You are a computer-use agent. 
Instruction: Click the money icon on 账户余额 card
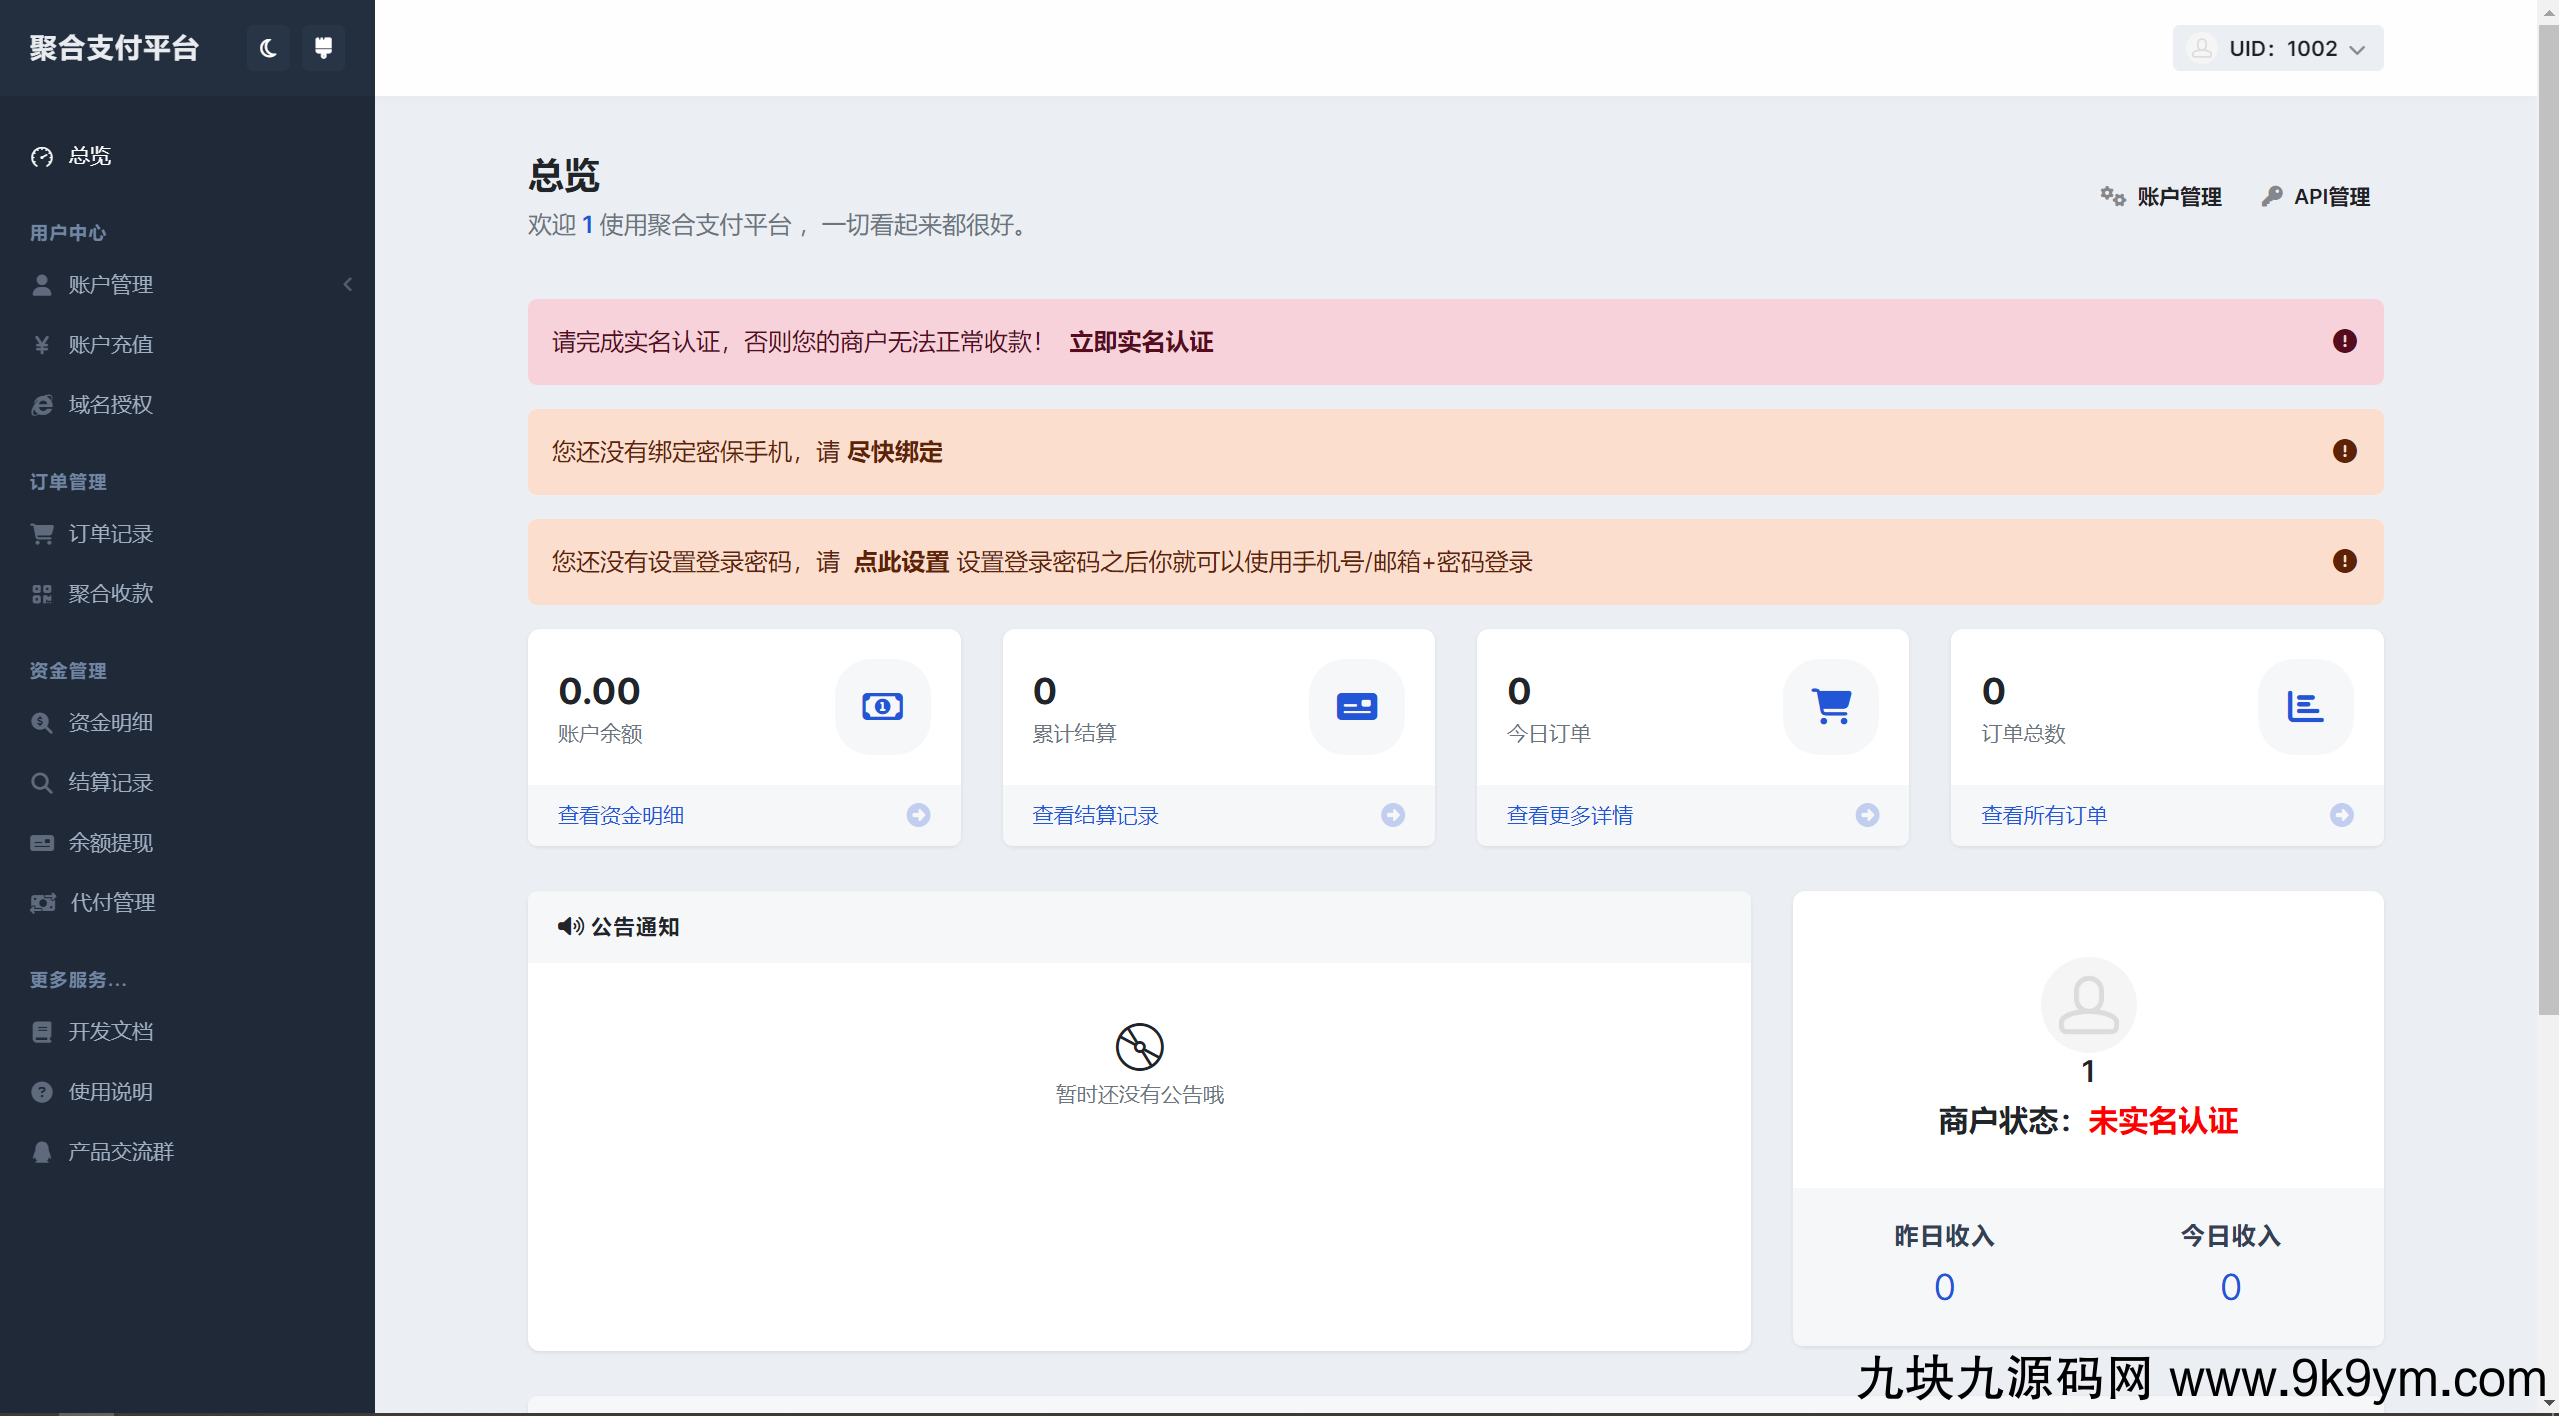point(882,707)
